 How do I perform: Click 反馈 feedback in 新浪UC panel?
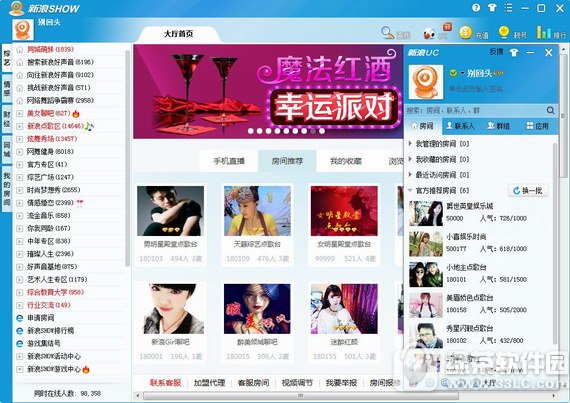[x=496, y=52]
